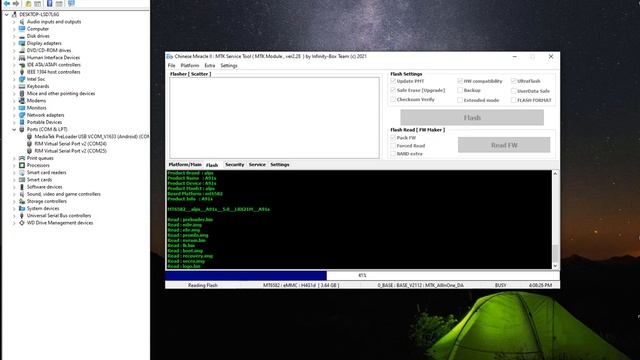Viewport: 640px width, 360px height.
Task: Enable the Extended mode checkbox
Action: coord(460,100)
